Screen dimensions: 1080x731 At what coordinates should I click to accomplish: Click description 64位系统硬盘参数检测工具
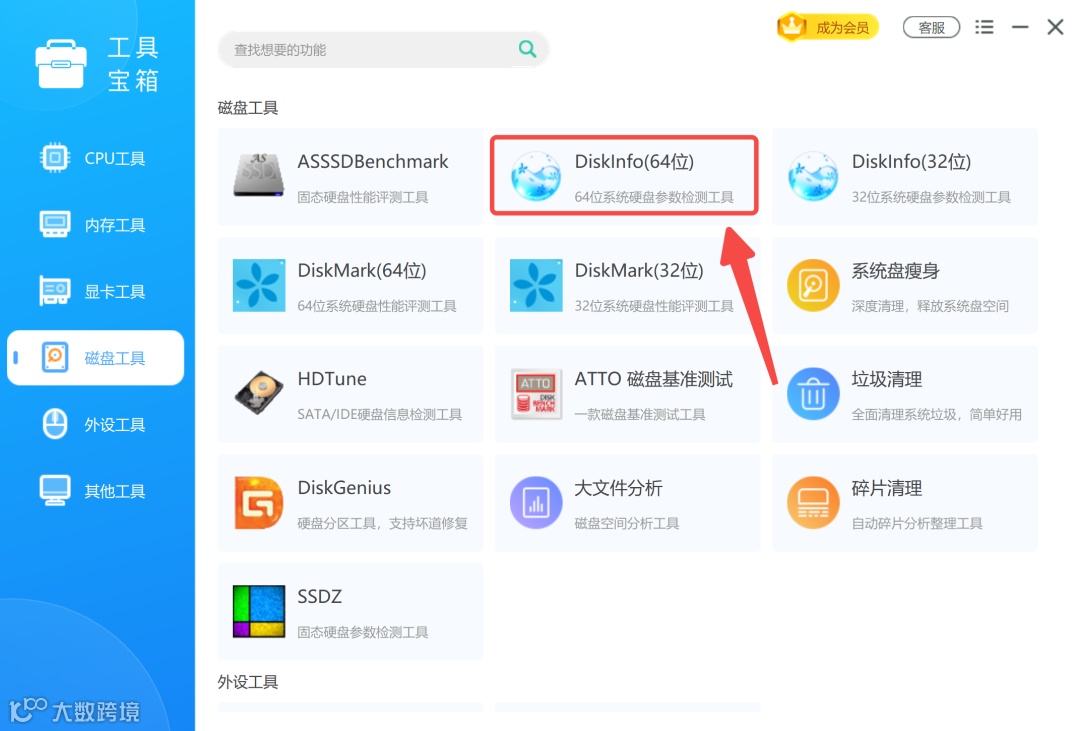[x=654, y=197]
